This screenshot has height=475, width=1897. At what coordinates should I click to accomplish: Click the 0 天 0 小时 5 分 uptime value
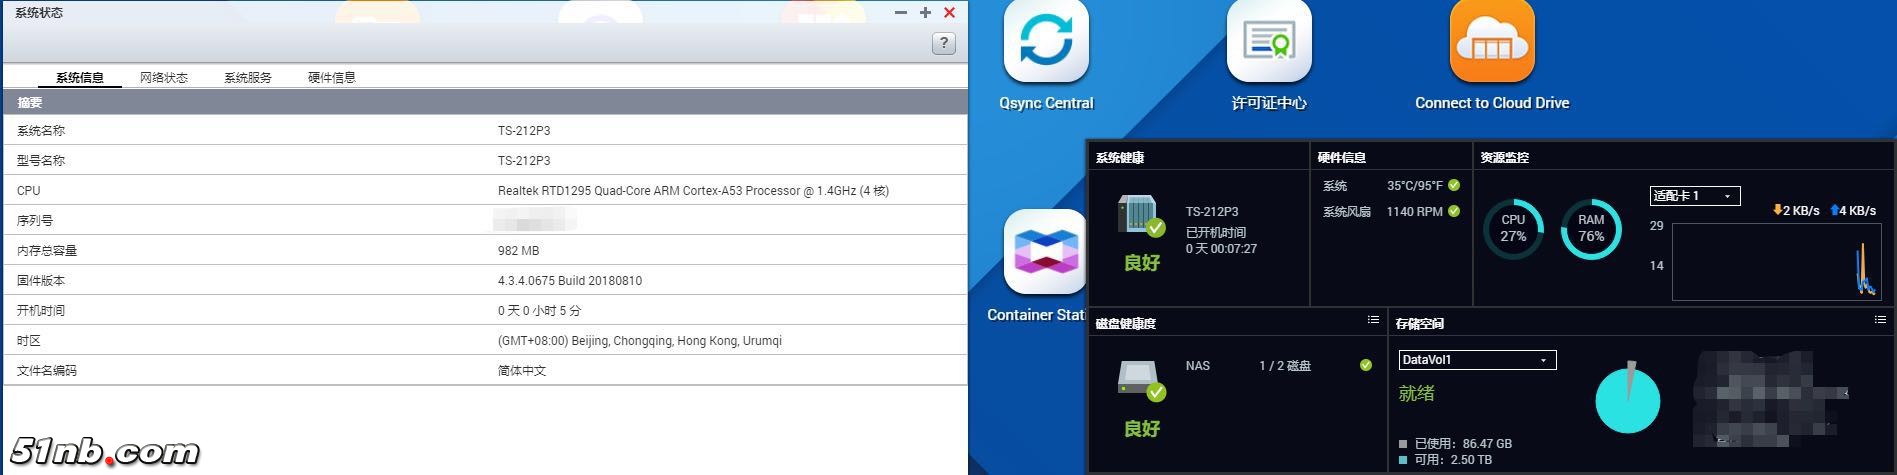point(539,310)
